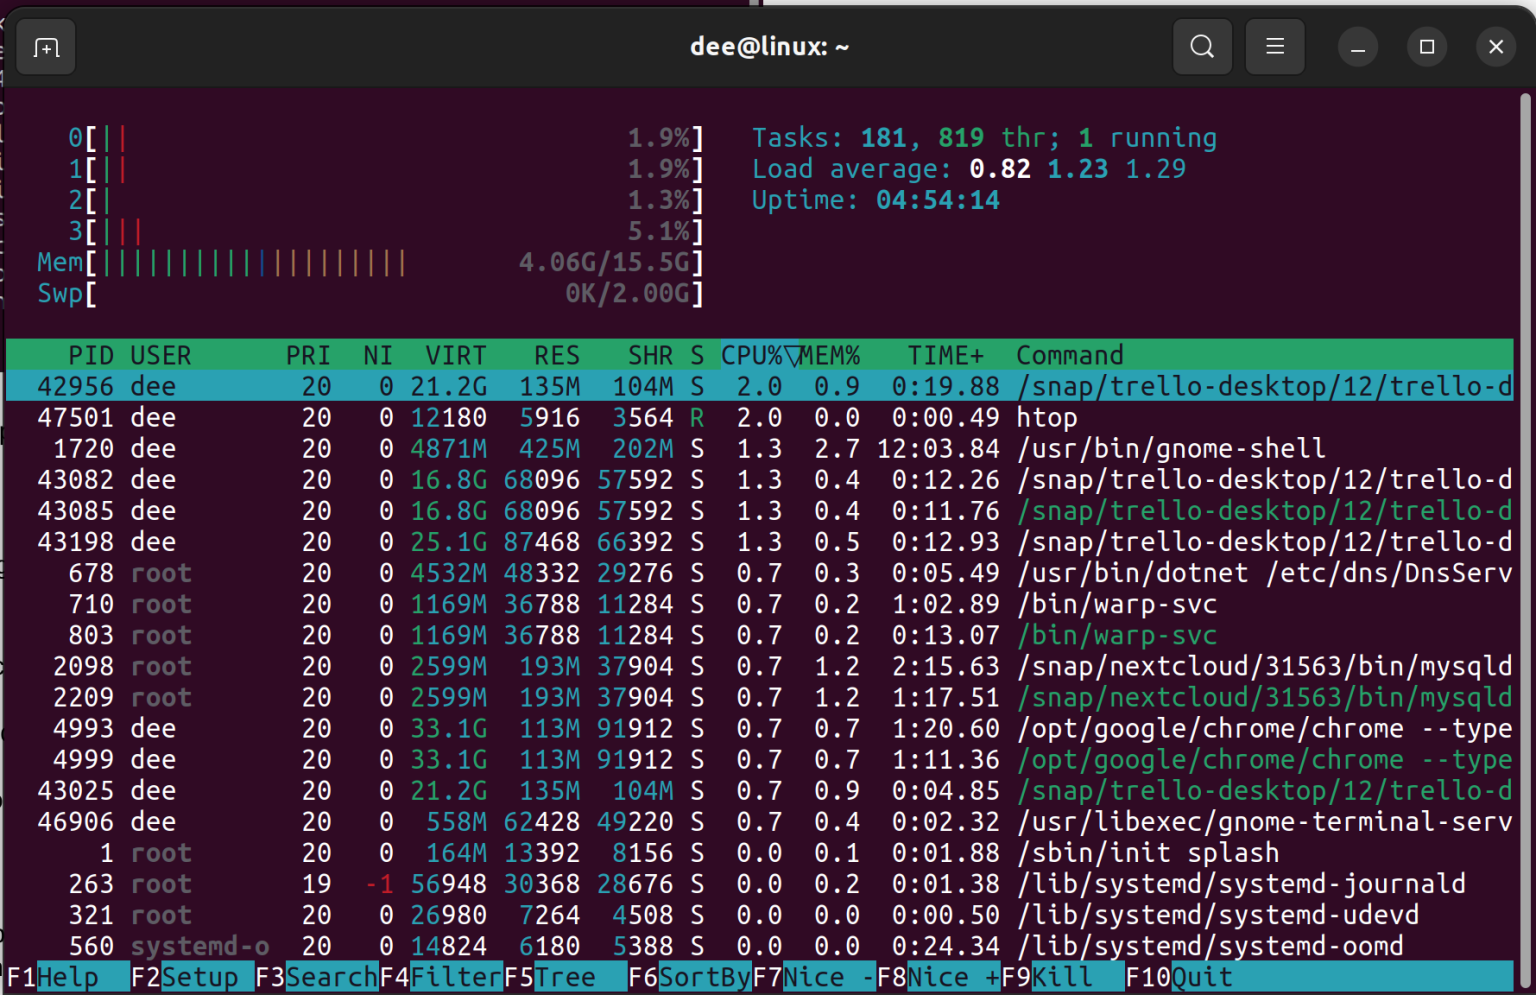The height and width of the screenshot is (995, 1536).
Task: Select the gnome-shell process row
Action: click(700, 448)
